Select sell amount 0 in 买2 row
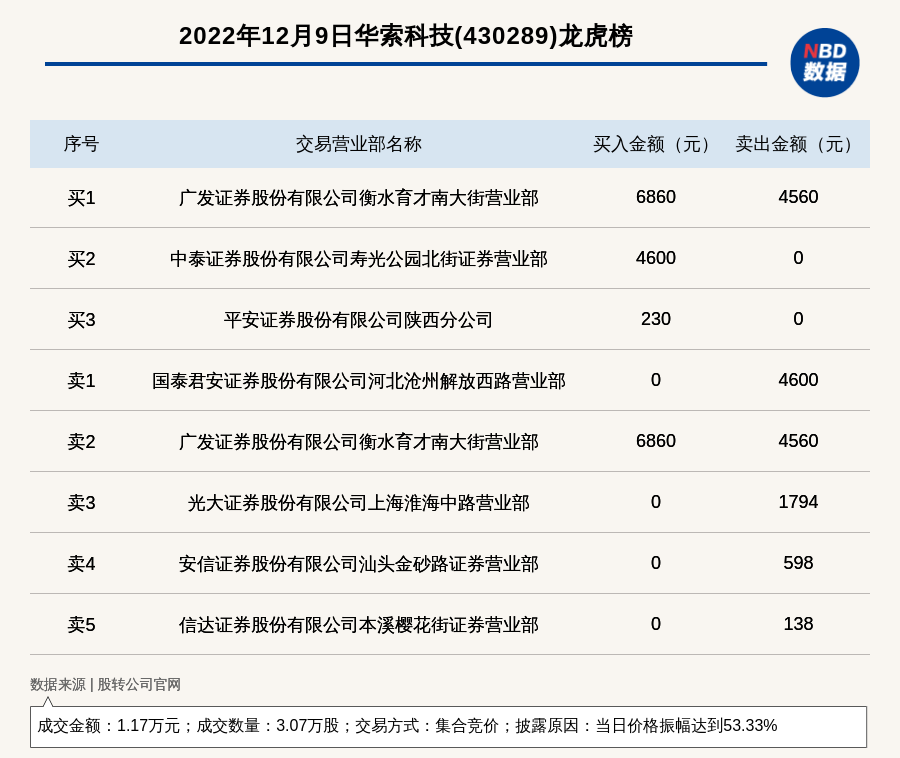Screen dimensions: 900x758 (798, 258)
